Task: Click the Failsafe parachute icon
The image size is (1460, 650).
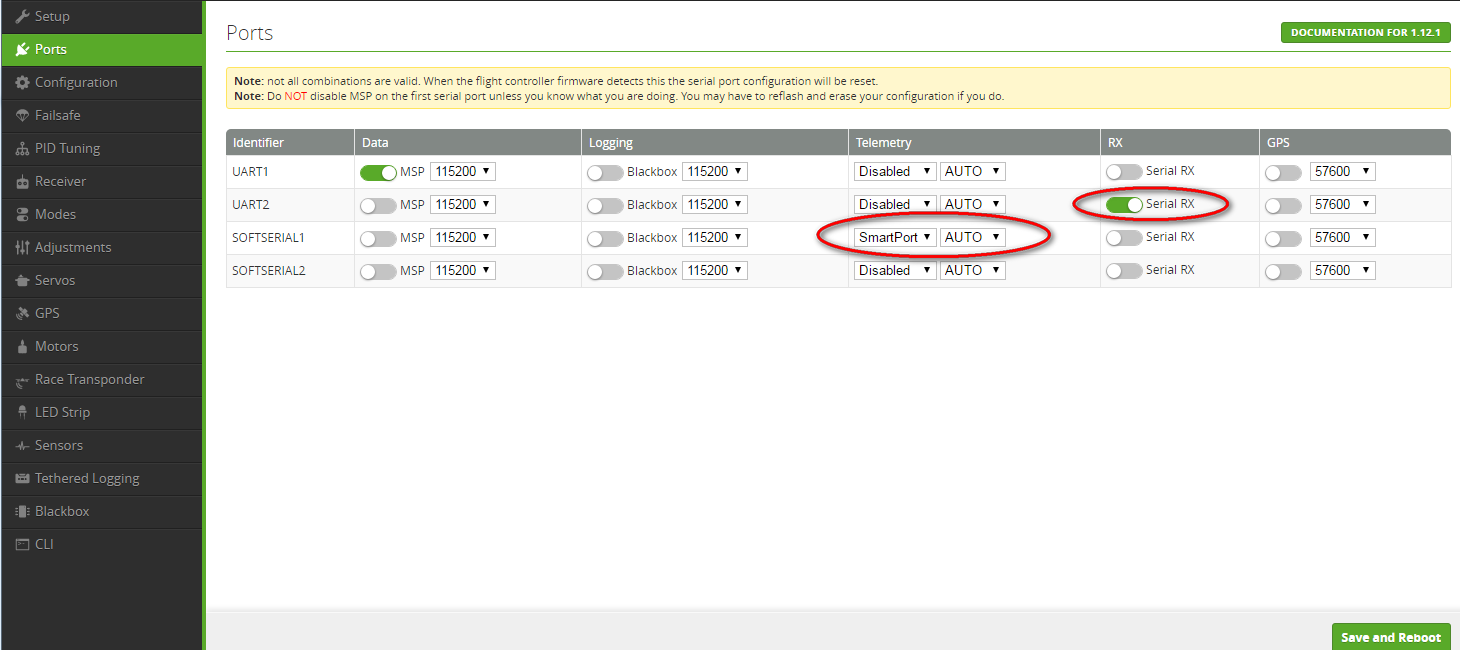Action: pos(22,116)
